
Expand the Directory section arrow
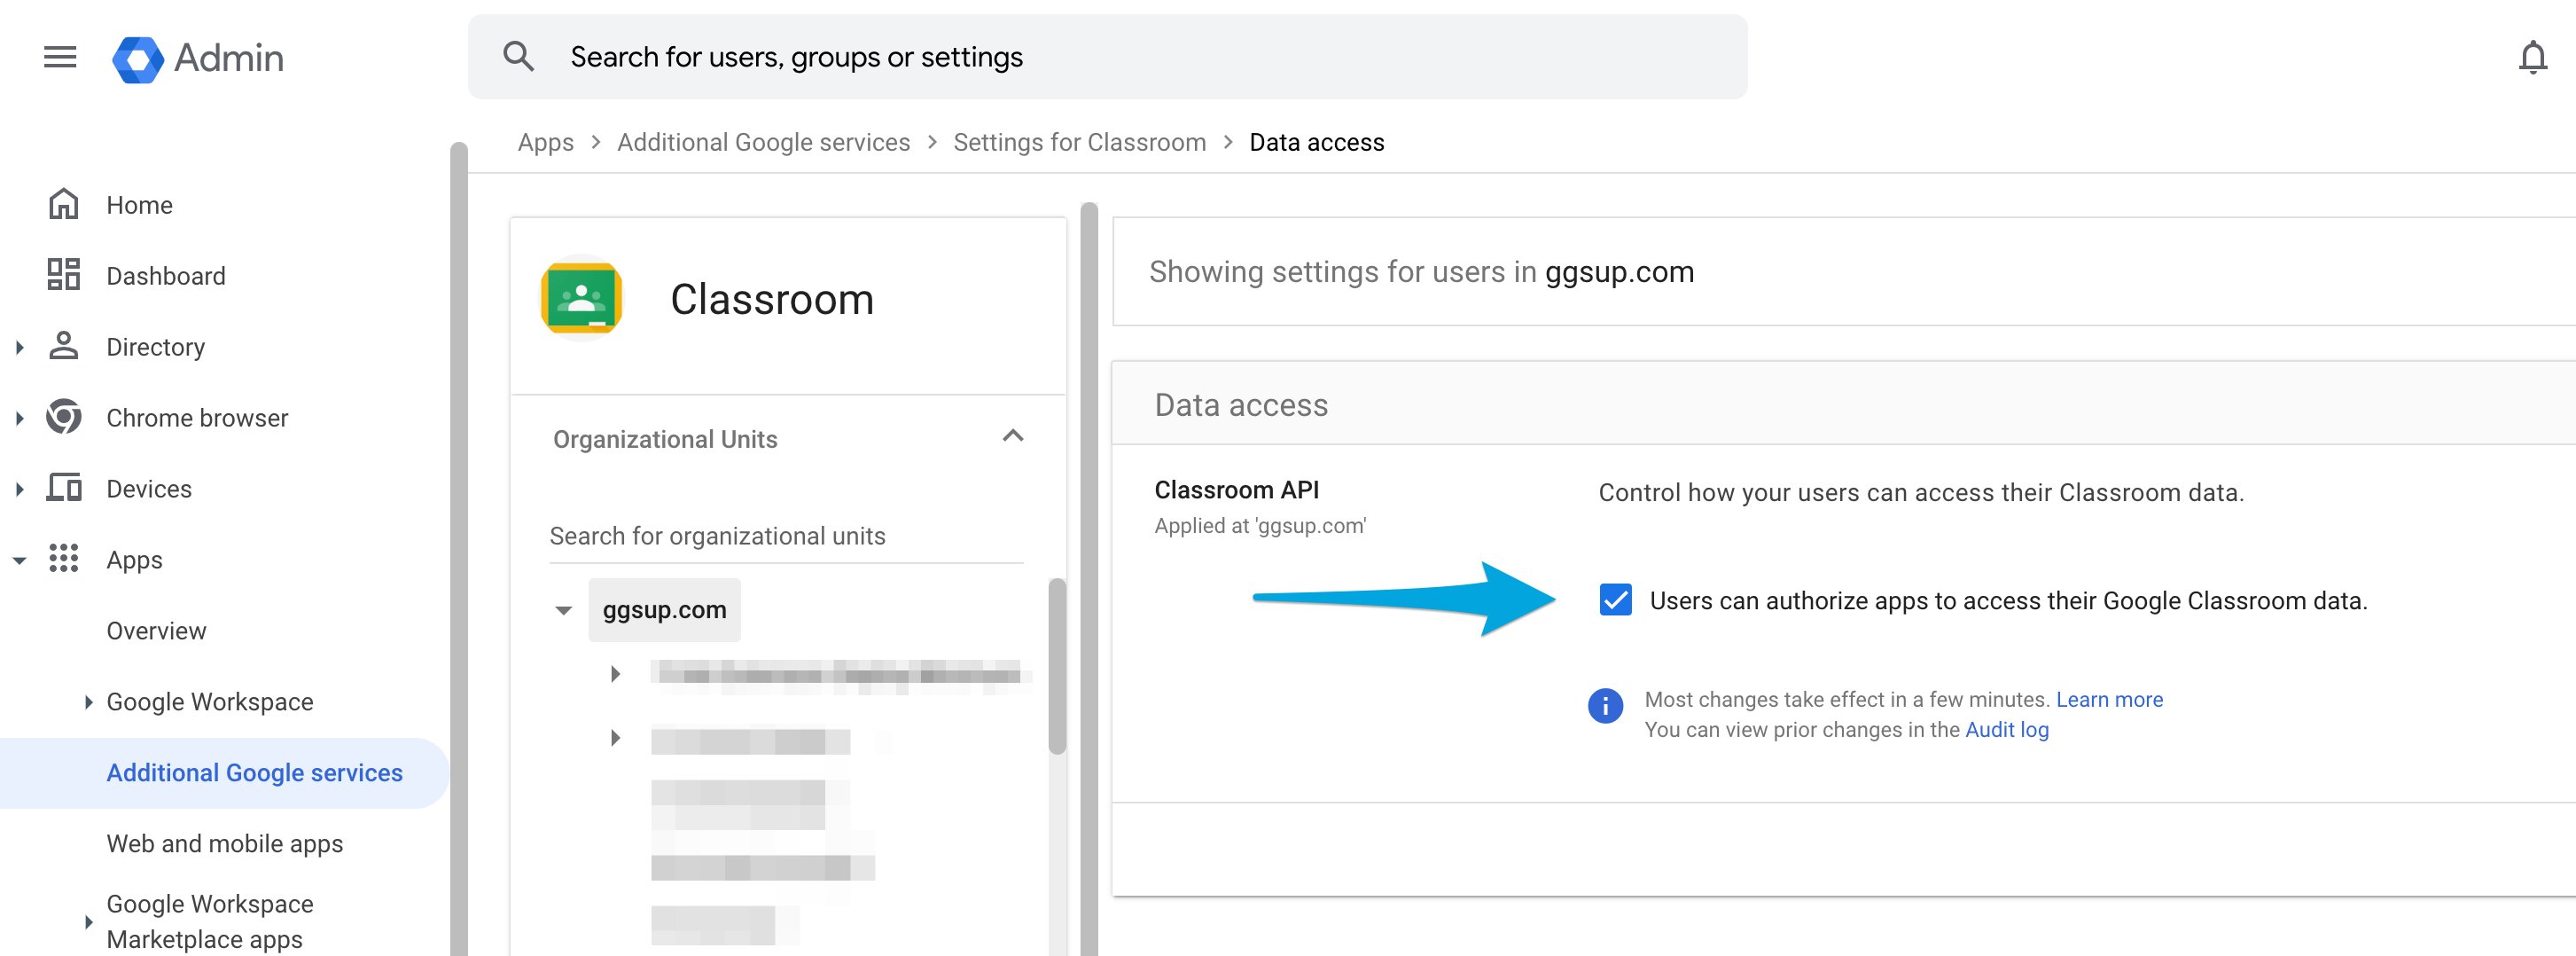coord(19,347)
